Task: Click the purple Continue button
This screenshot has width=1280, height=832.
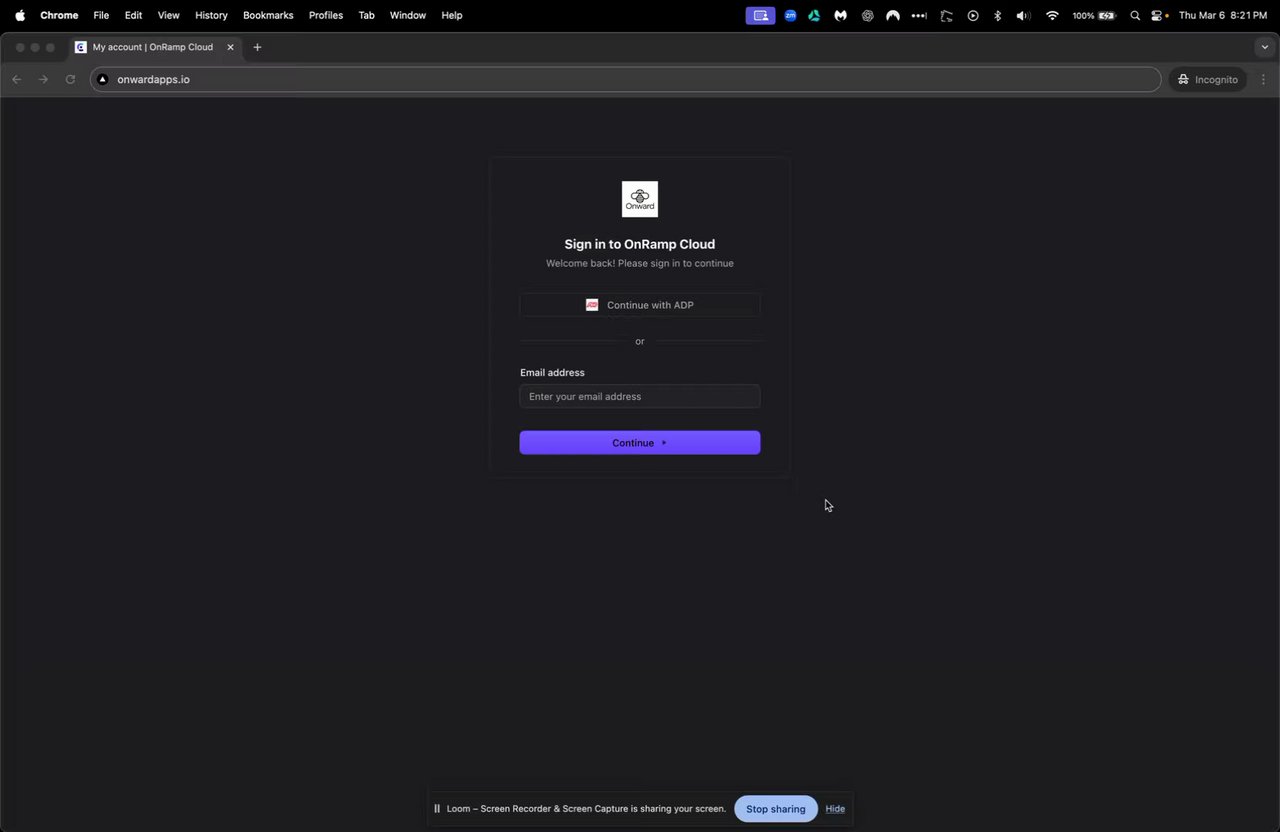Action: pyautogui.click(x=640, y=443)
